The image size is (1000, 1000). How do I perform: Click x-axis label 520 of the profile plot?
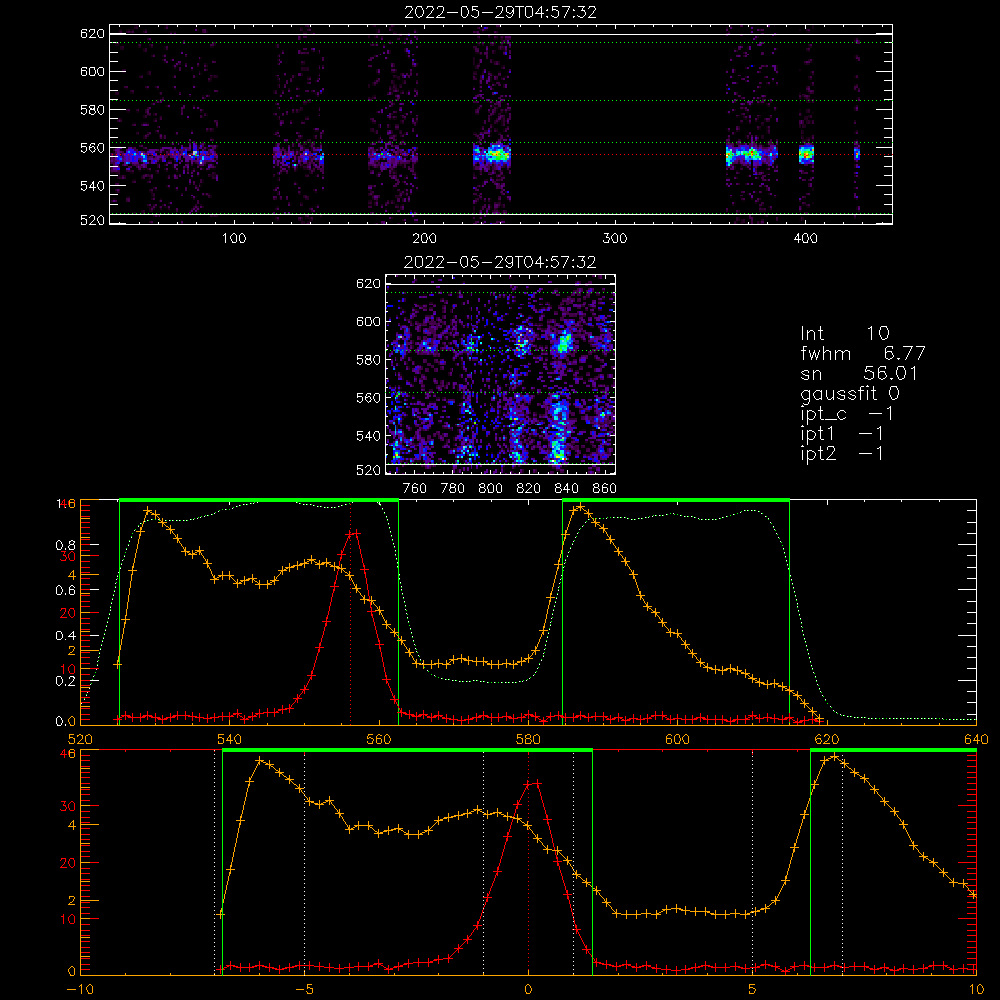pyautogui.click(x=80, y=739)
